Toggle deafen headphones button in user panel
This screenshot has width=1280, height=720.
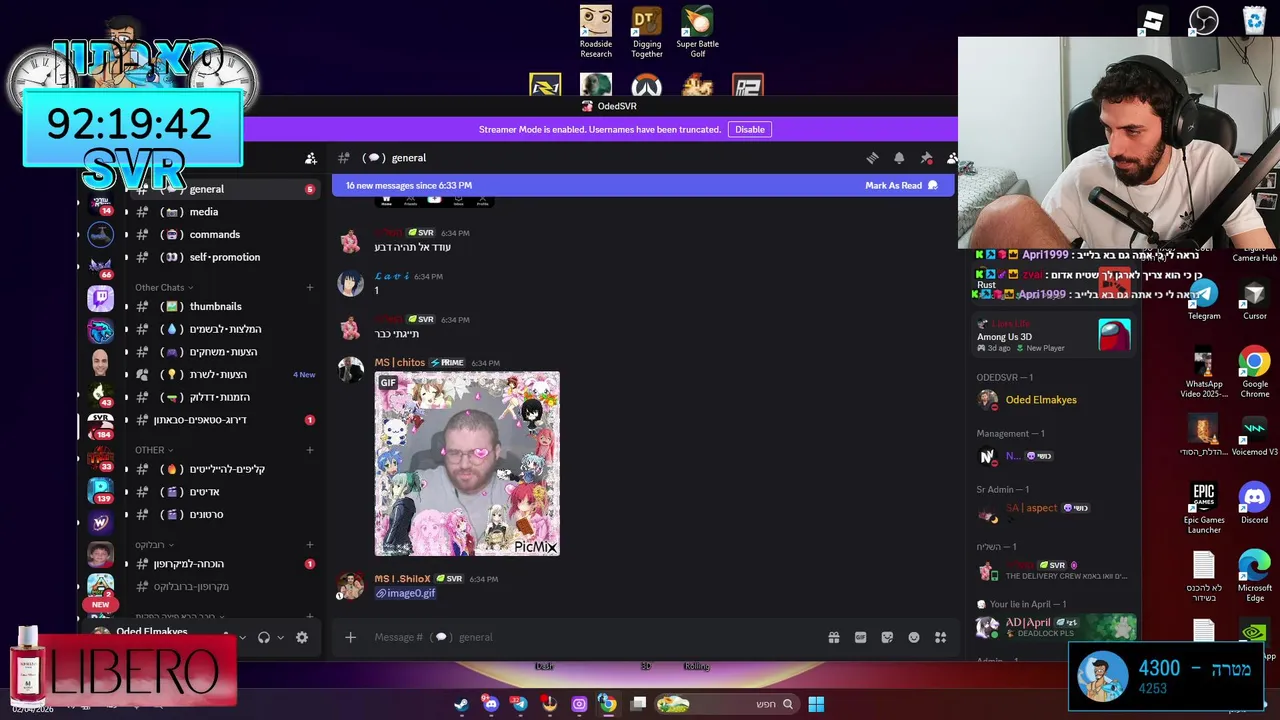click(264, 637)
